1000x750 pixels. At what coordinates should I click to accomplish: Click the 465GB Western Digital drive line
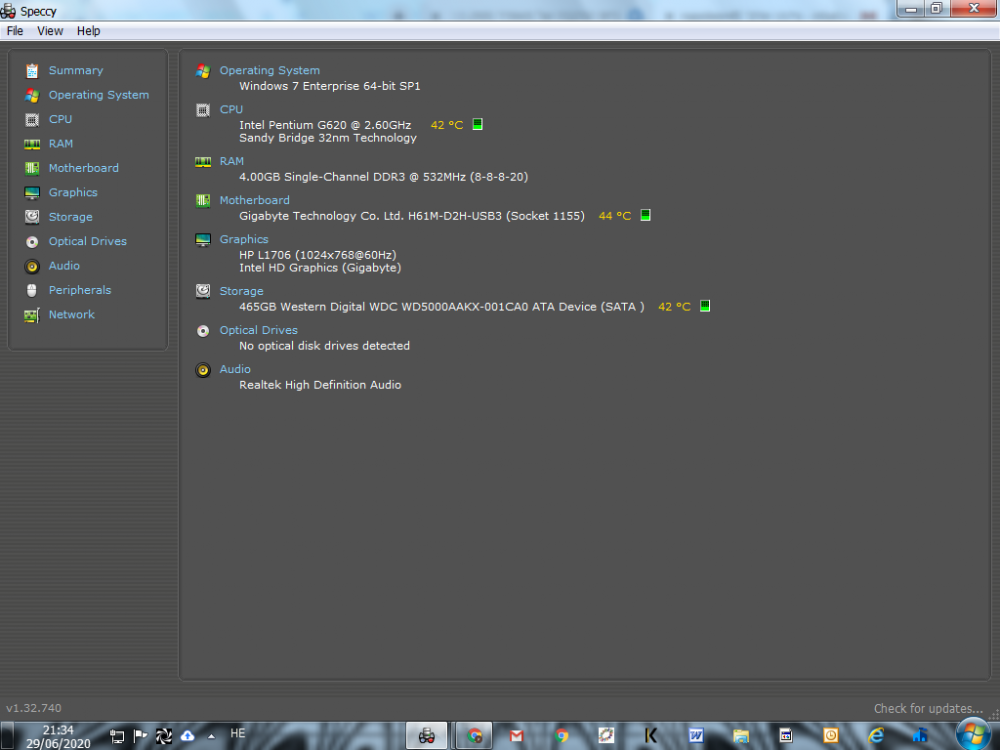click(442, 307)
